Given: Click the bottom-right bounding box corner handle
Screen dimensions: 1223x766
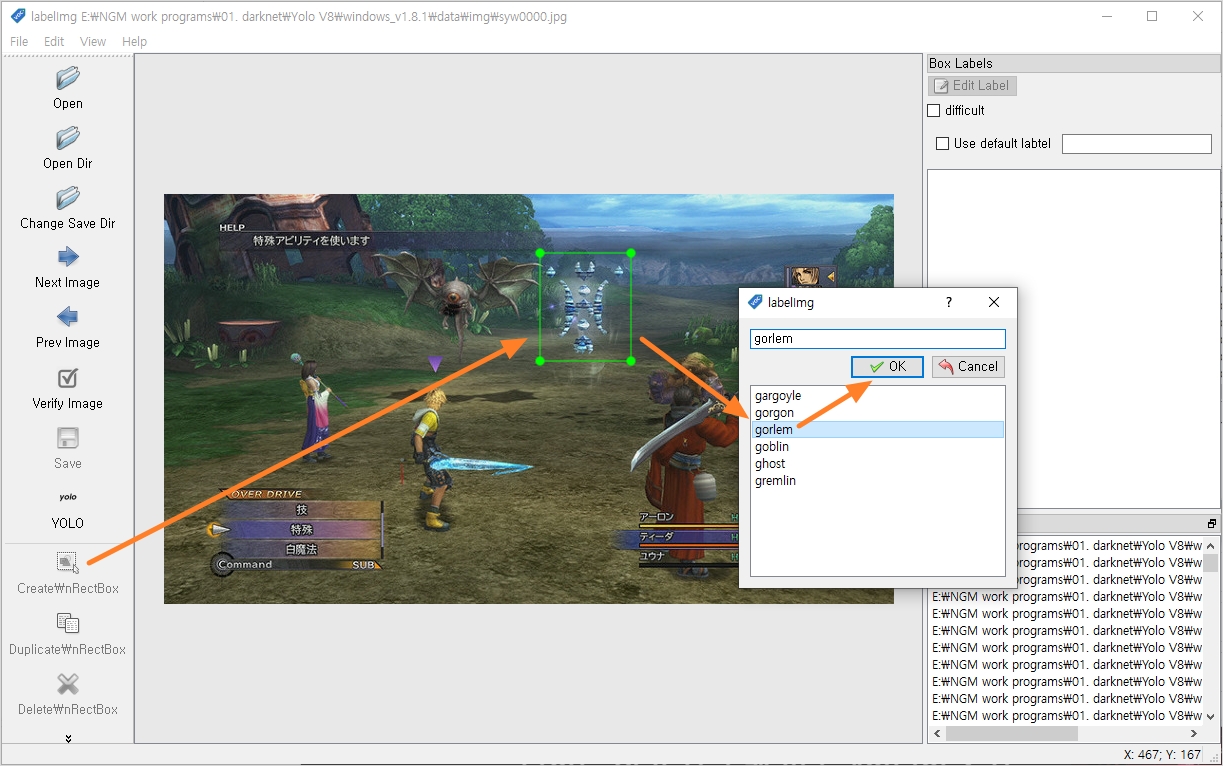Looking at the screenshot, I should [x=631, y=361].
